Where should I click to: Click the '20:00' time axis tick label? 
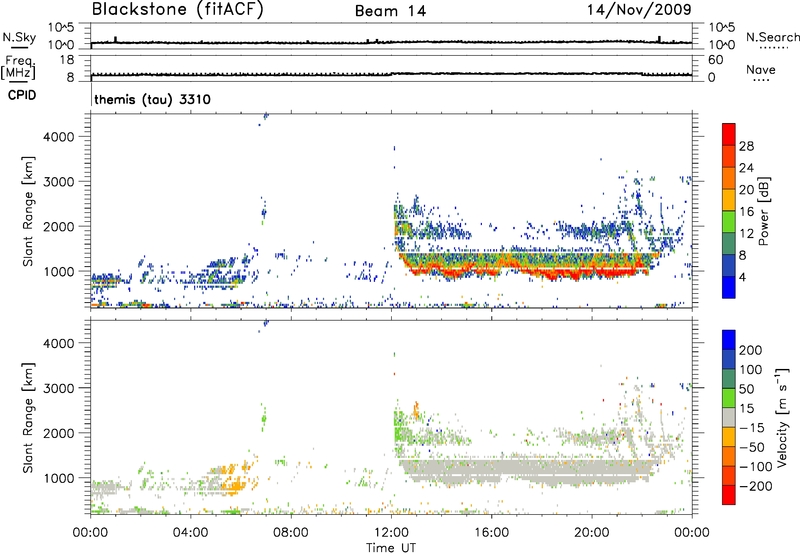point(591,533)
